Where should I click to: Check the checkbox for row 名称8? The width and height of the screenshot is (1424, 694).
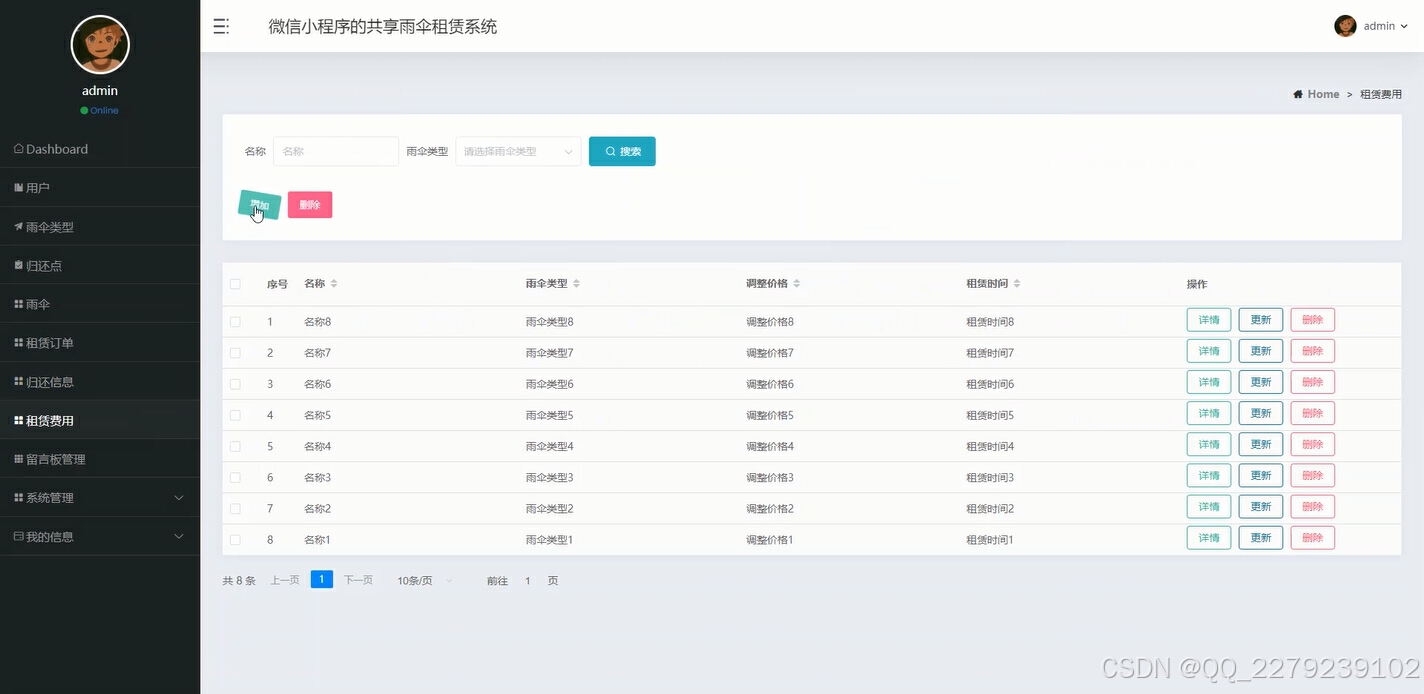(236, 319)
